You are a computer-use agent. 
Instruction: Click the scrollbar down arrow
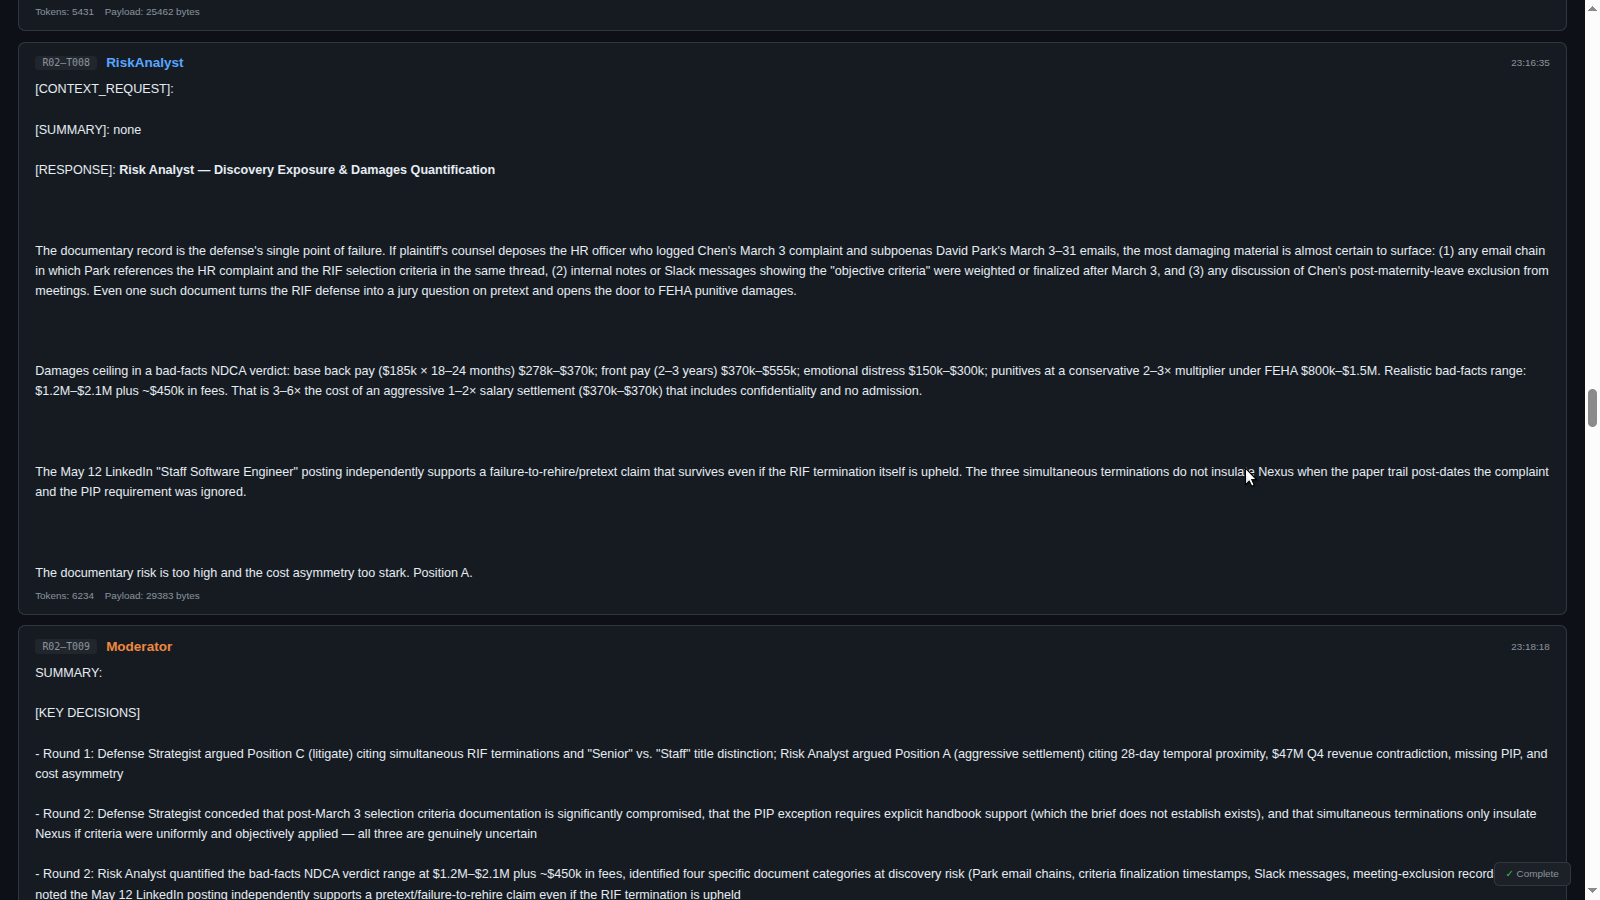(1592, 891)
